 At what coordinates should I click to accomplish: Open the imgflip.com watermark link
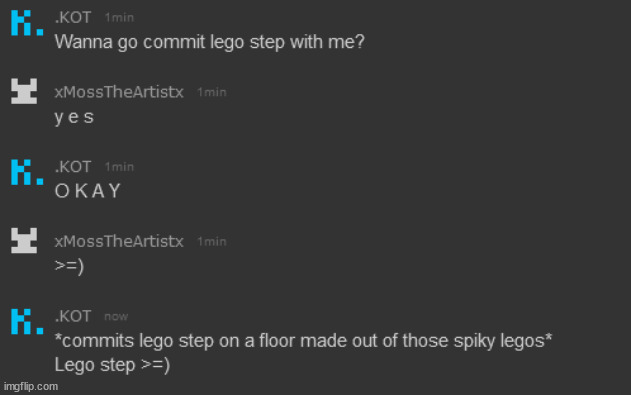31,387
